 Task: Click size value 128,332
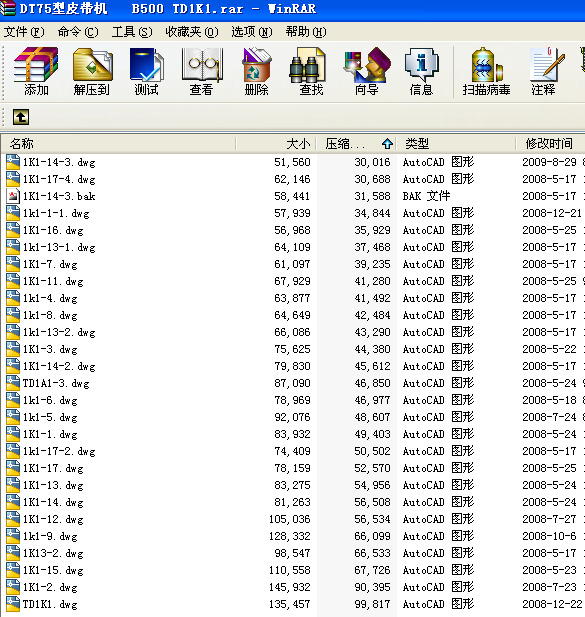click(x=290, y=536)
